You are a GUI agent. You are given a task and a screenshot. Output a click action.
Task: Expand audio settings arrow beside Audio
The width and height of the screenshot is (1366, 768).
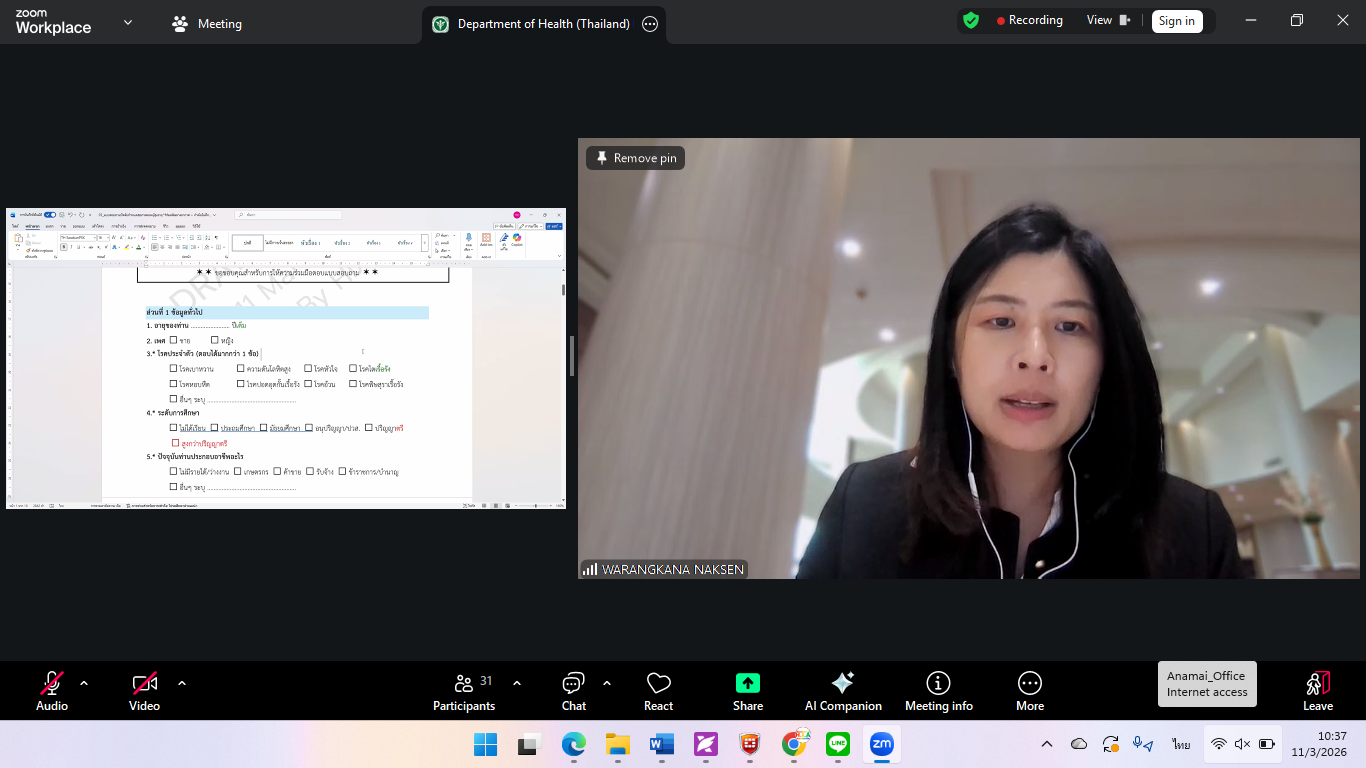[x=84, y=684]
